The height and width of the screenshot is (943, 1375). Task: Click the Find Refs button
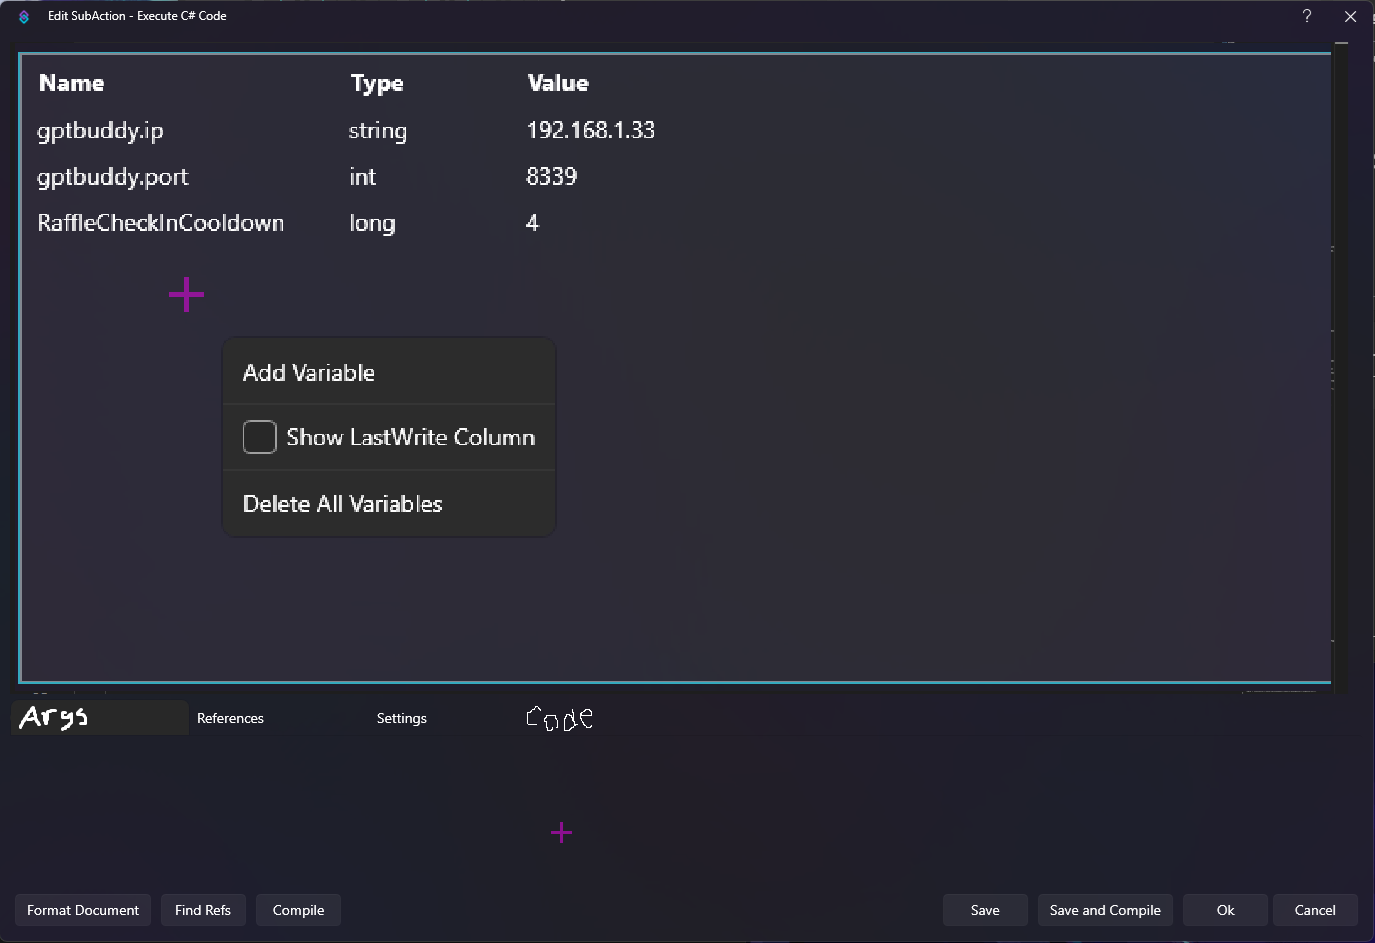203,910
